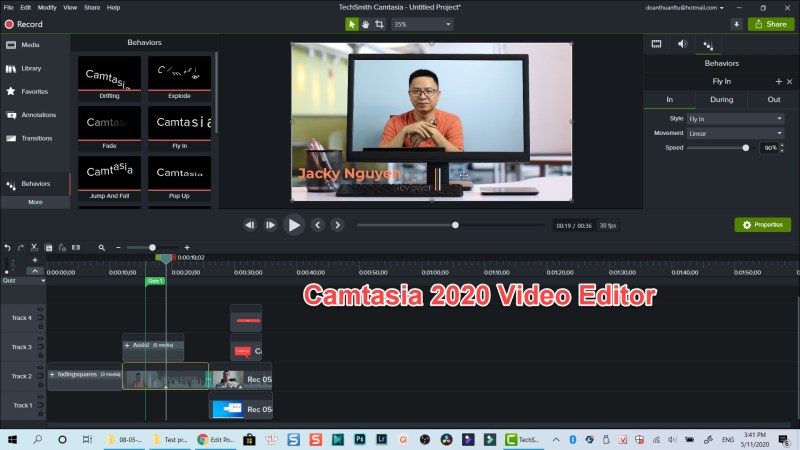Switch to the During tab in Behaviors
Viewport: 800px width, 450px height.
click(x=721, y=100)
